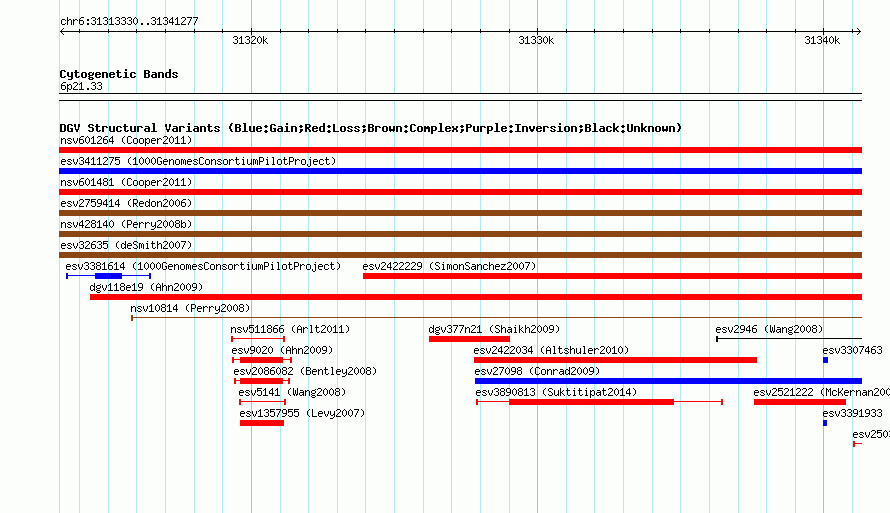This screenshot has width=890, height=513.
Task: Click the esv3307463 small blue marker
Action: pyautogui.click(x=825, y=360)
